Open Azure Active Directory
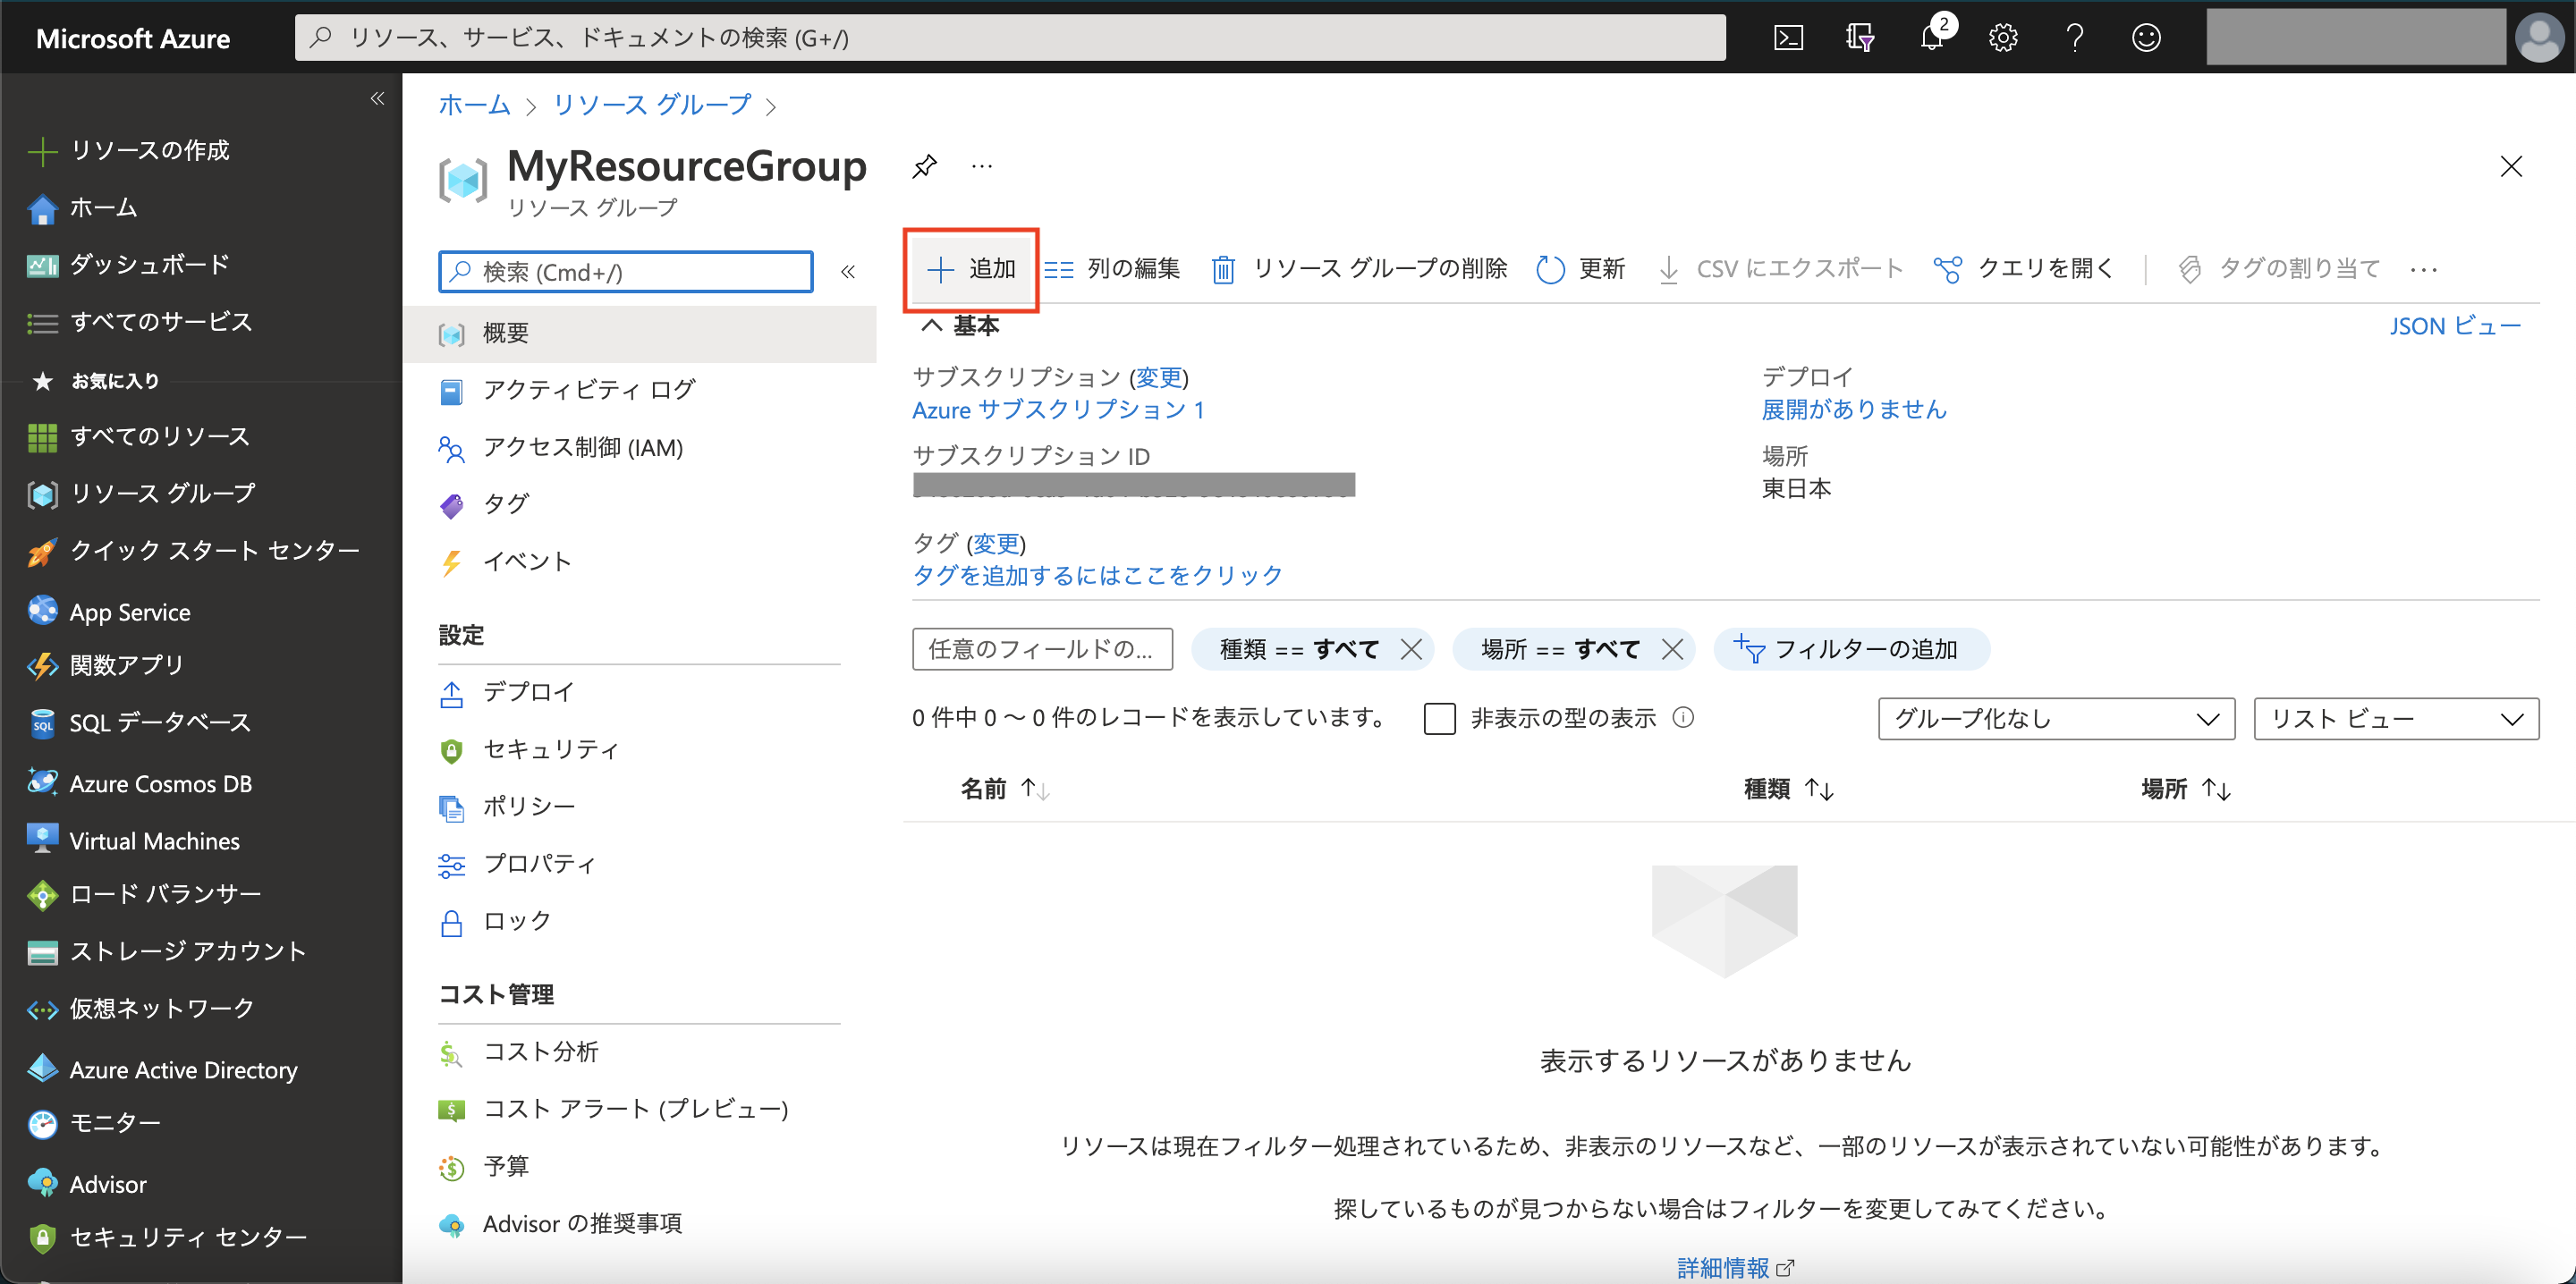The image size is (2576, 1284). pos(183,1069)
